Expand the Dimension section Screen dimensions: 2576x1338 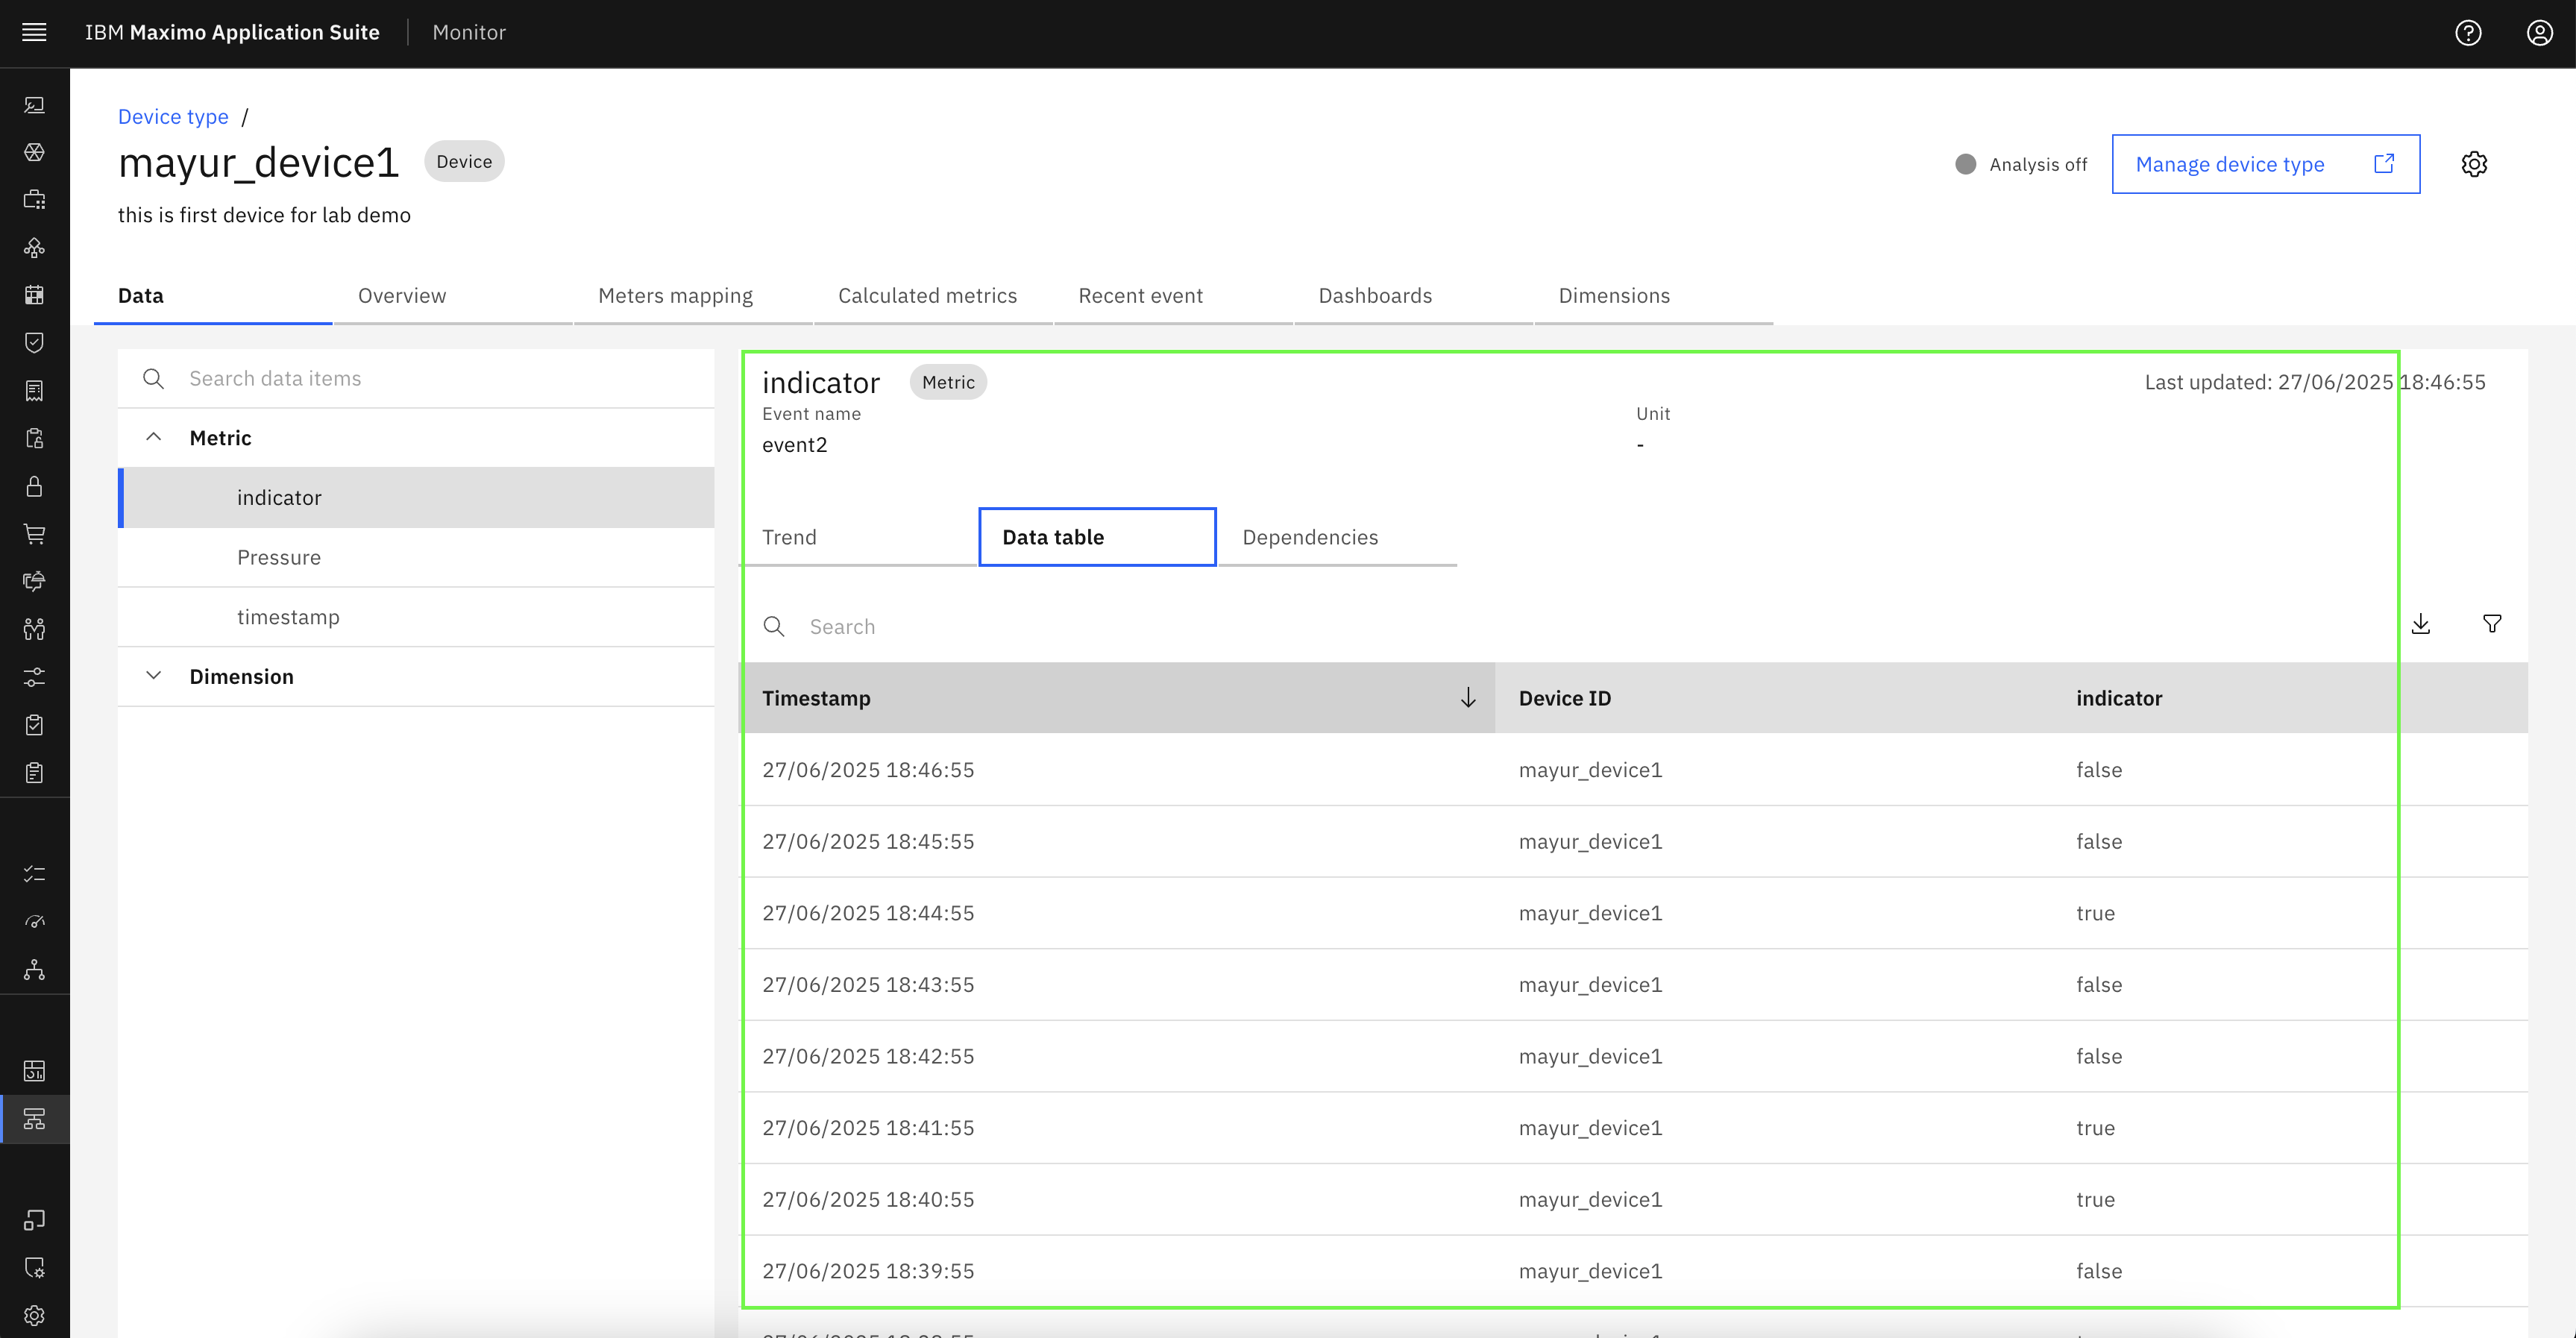[153, 676]
